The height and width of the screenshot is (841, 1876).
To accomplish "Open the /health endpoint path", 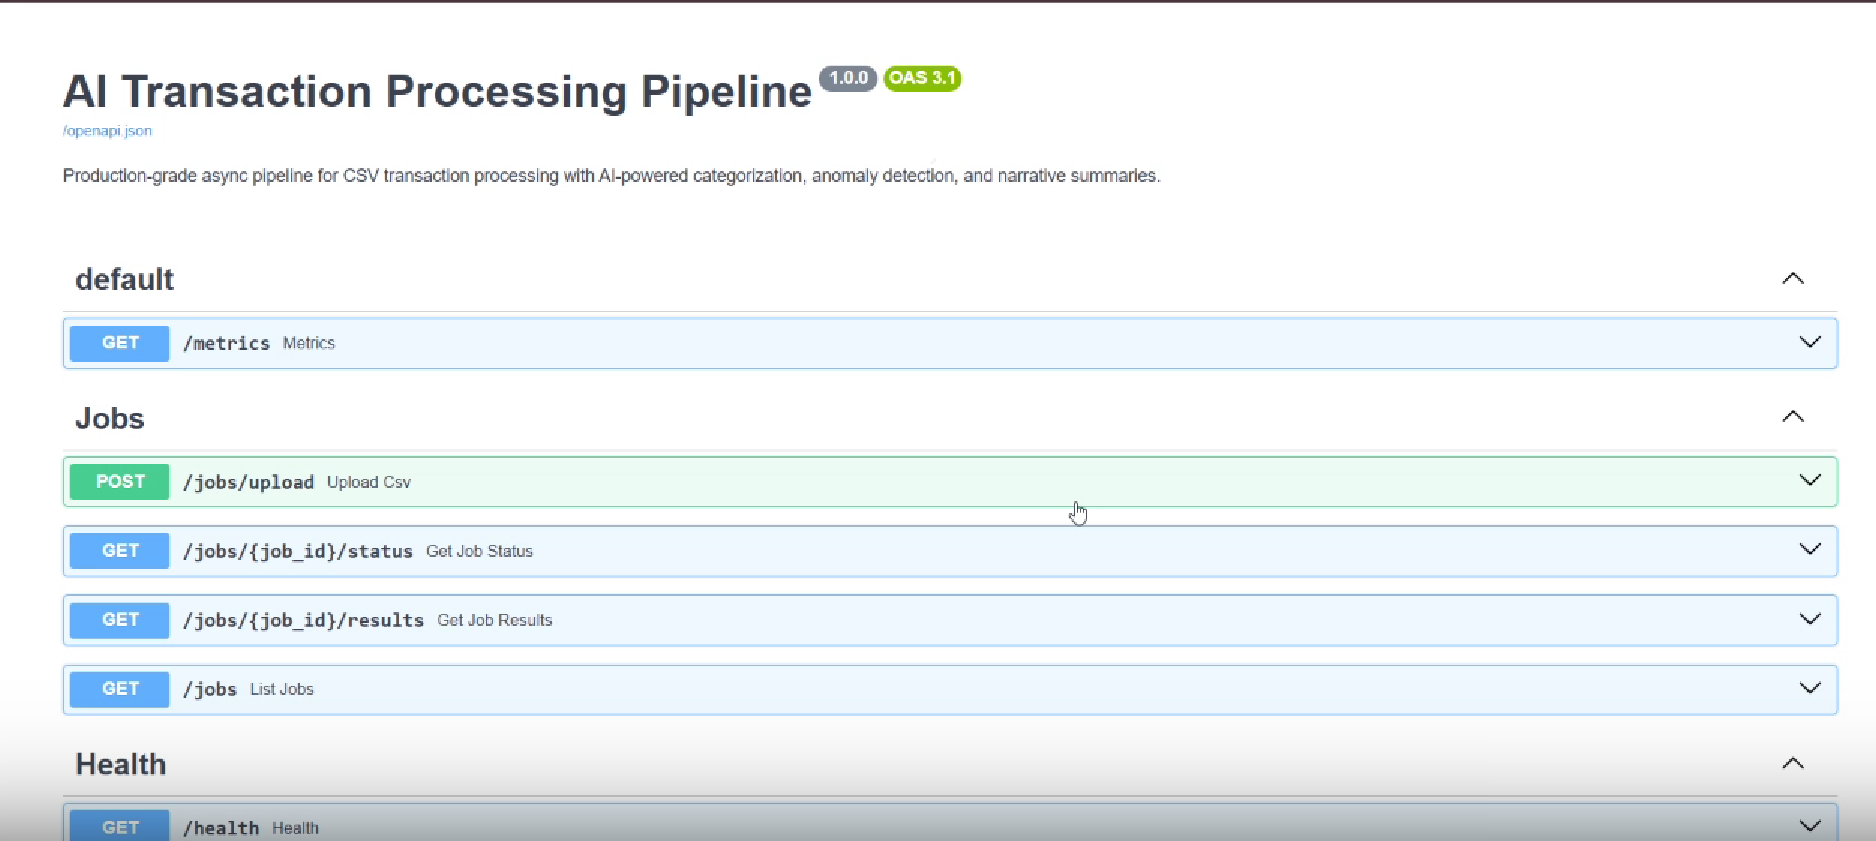I will tap(221, 828).
